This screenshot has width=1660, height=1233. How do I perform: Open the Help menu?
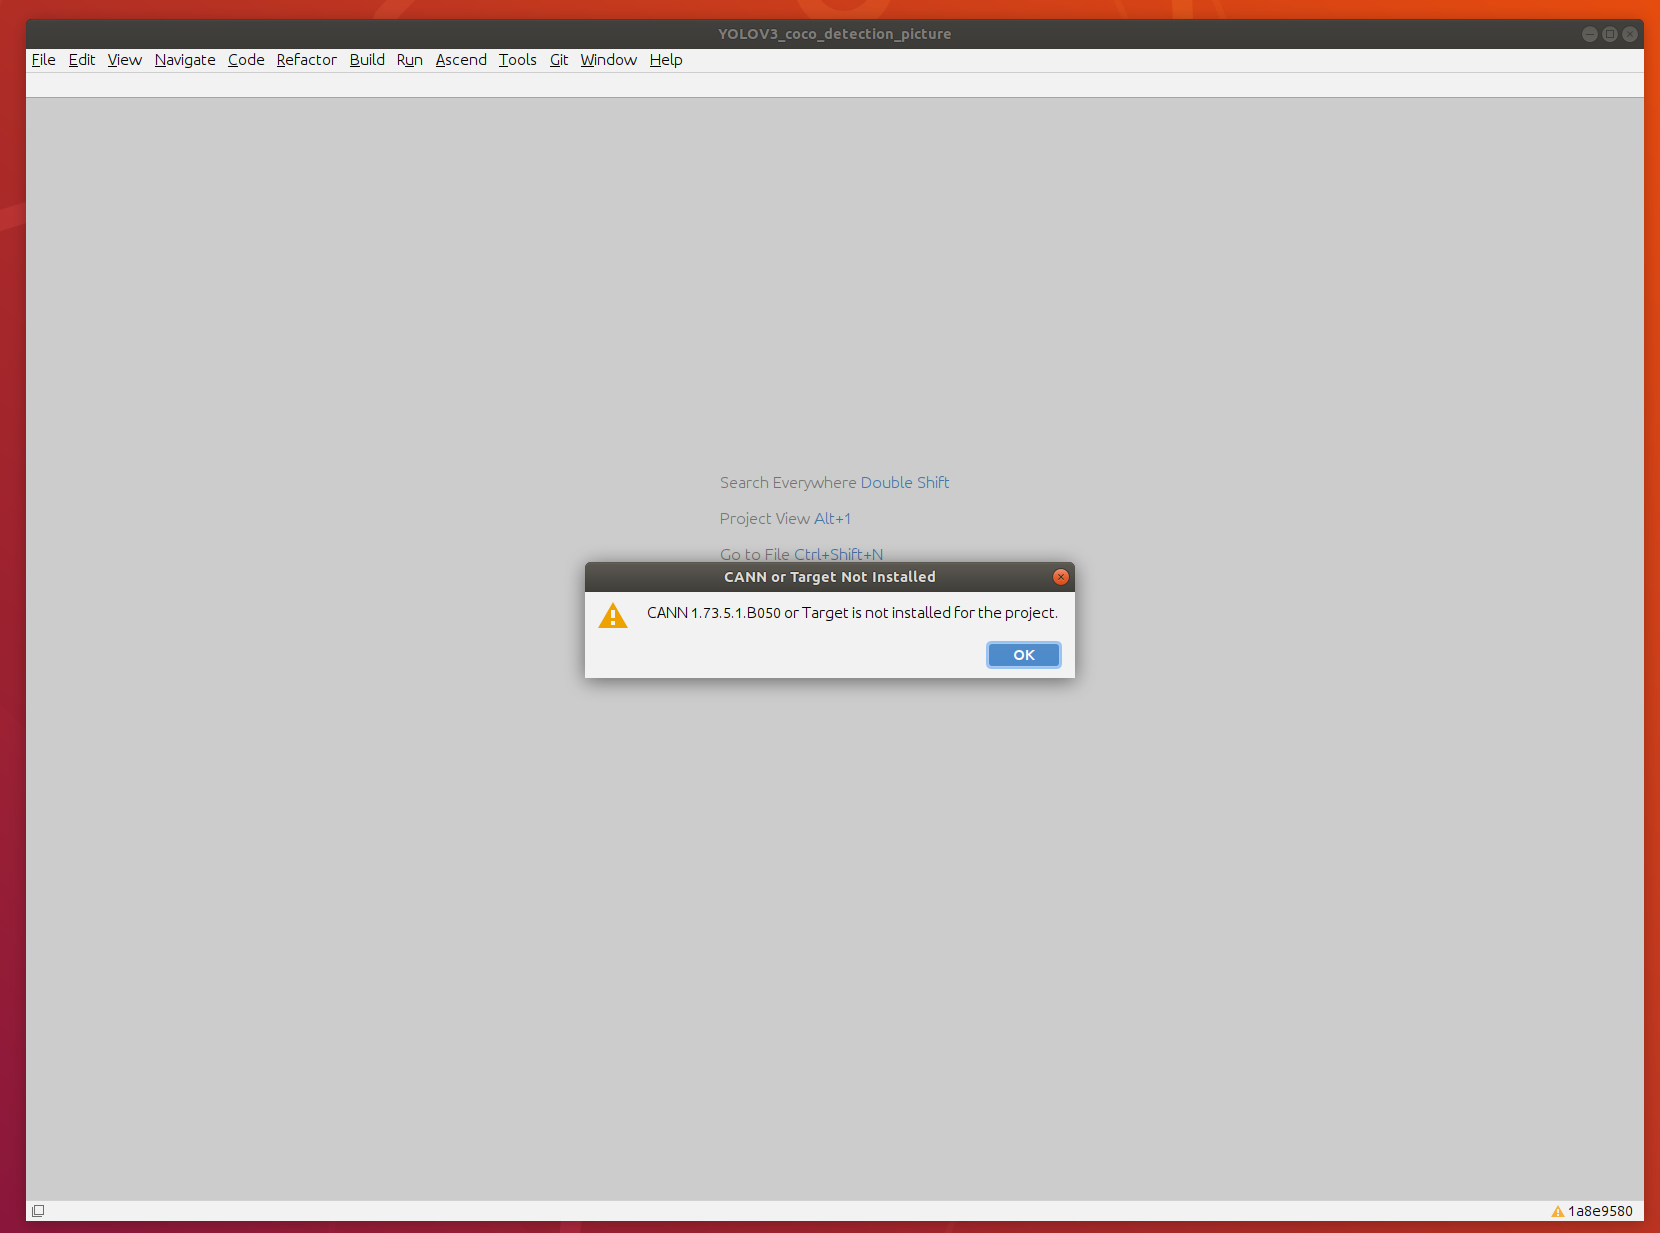click(666, 60)
